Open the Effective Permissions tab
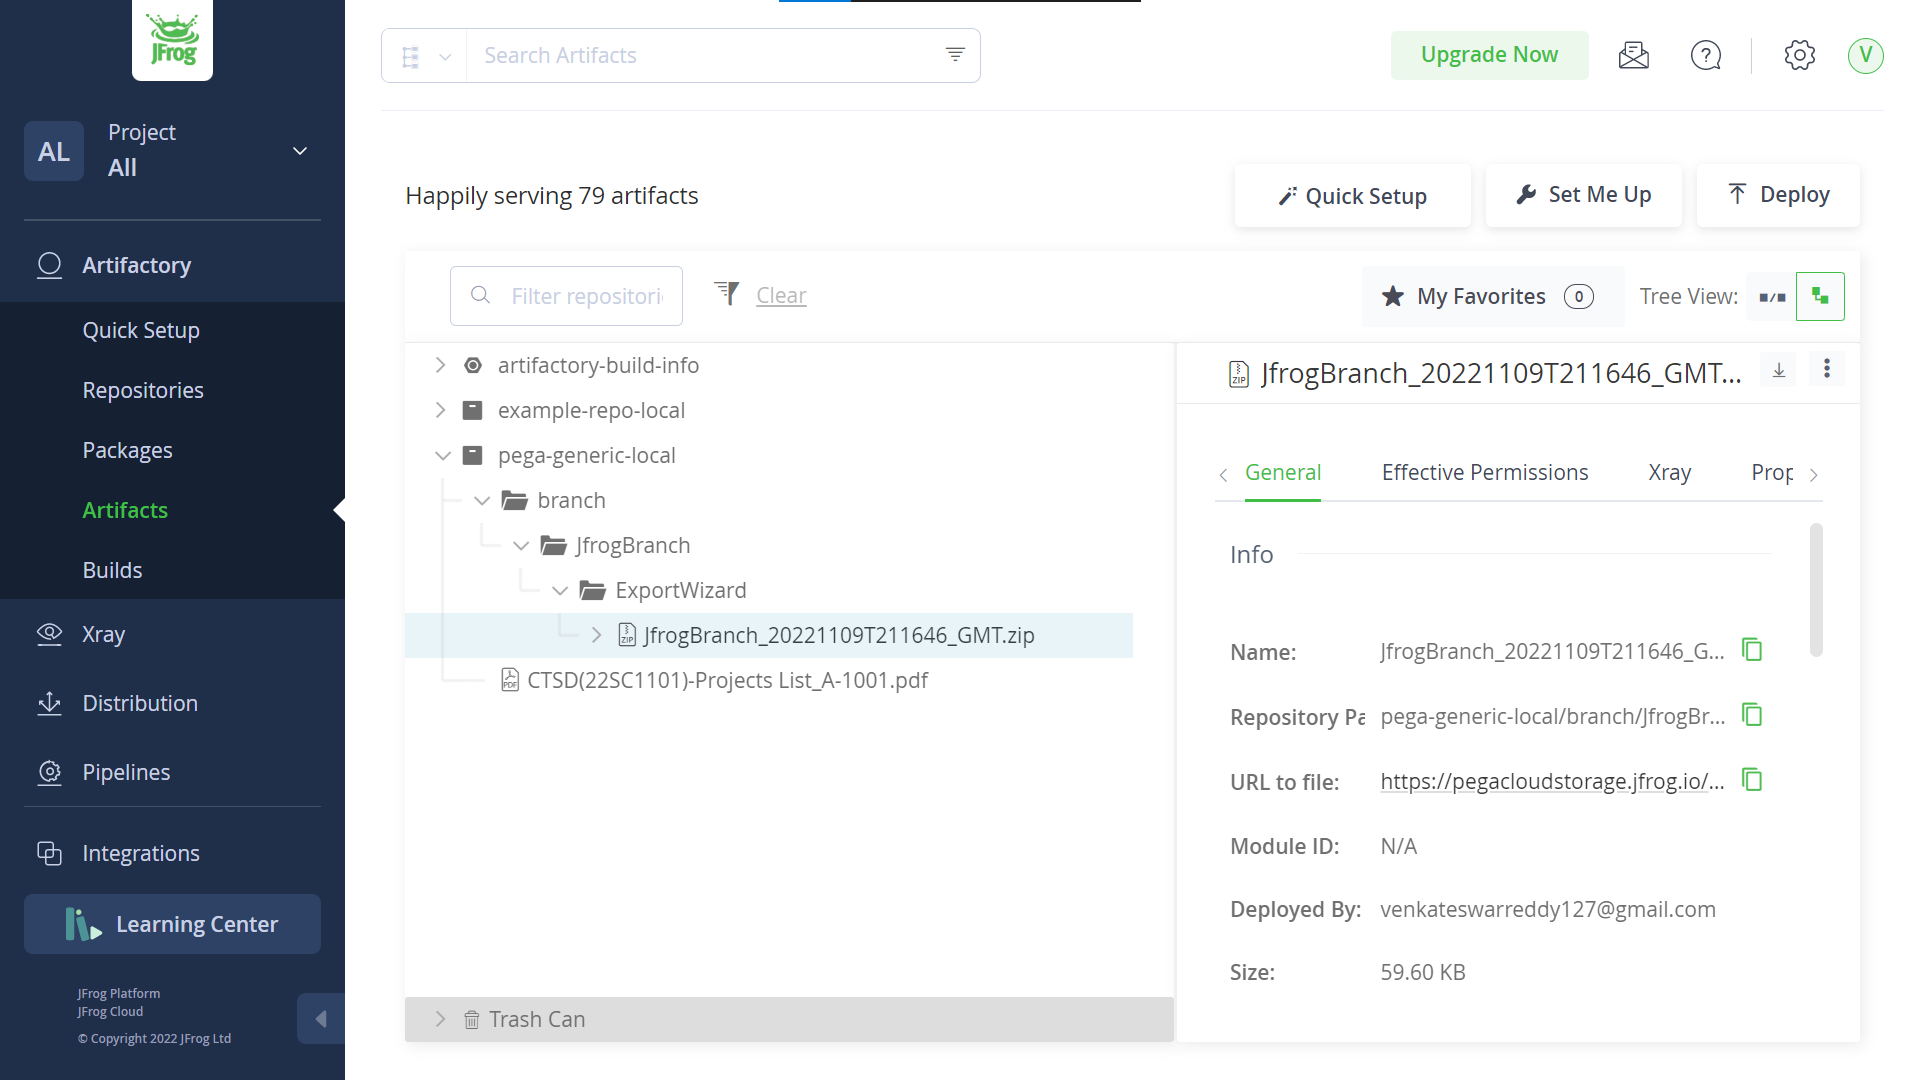Screen dimensions: 1920x1080 point(1484,473)
